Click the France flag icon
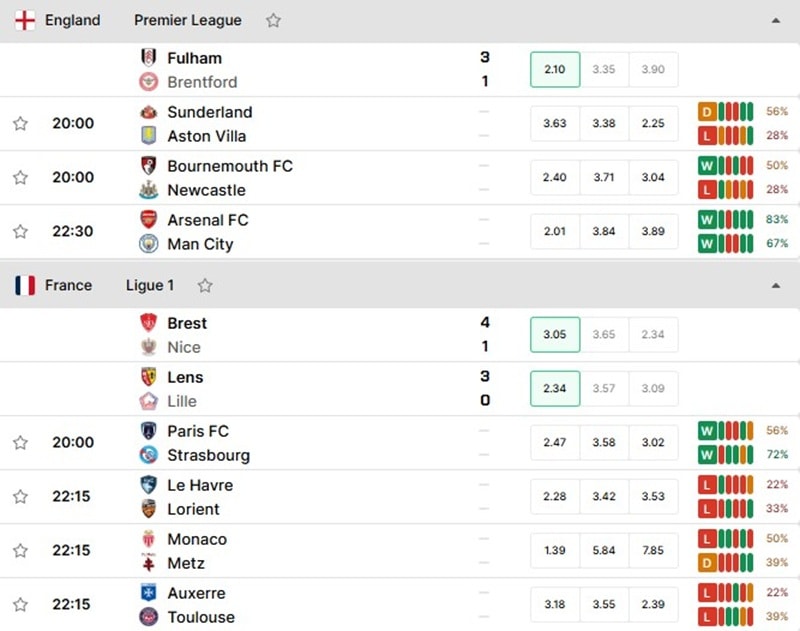The image size is (800, 631). [25, 285]
